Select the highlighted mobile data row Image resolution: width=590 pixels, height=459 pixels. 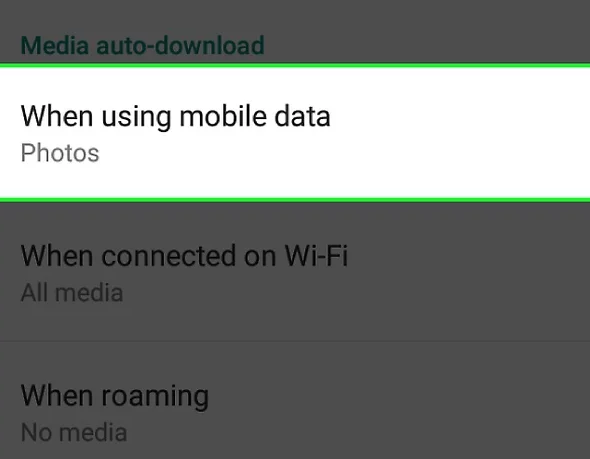pyautogui.click(x=295, y=133)
